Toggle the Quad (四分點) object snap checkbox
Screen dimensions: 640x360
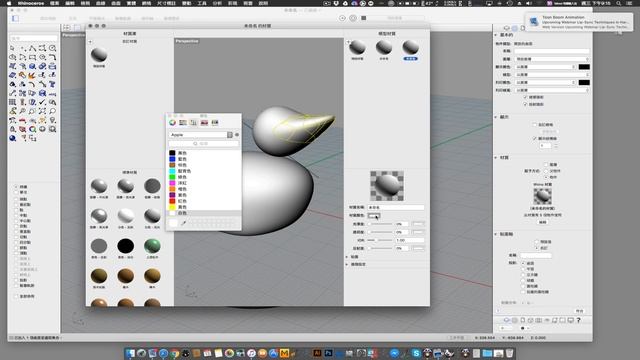[16, 242]
